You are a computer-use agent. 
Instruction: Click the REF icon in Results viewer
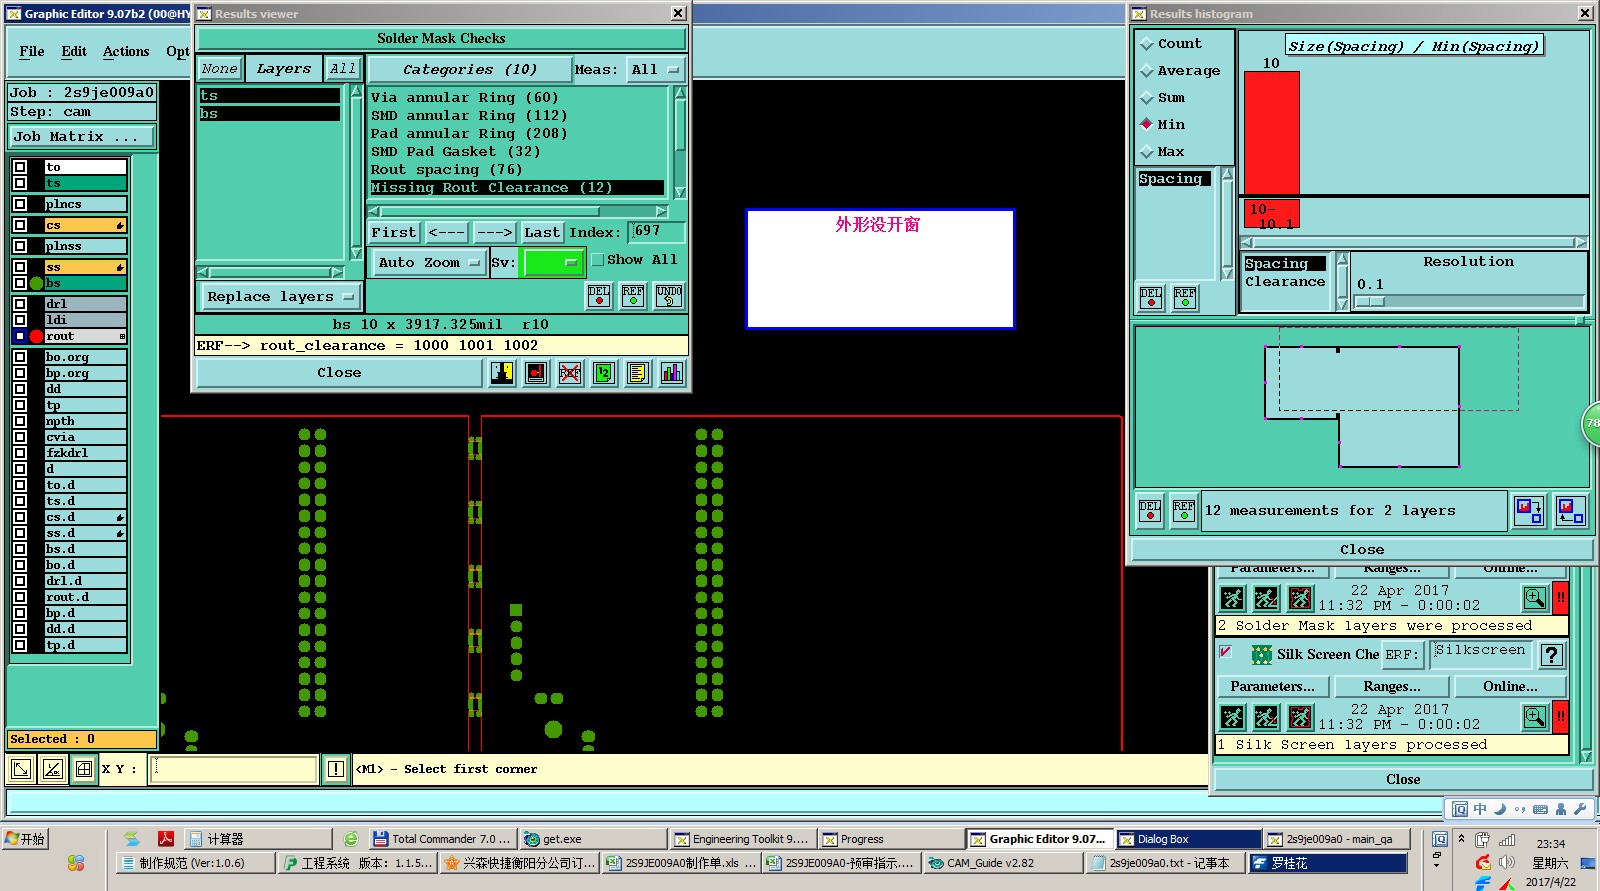tap(633, 296)
